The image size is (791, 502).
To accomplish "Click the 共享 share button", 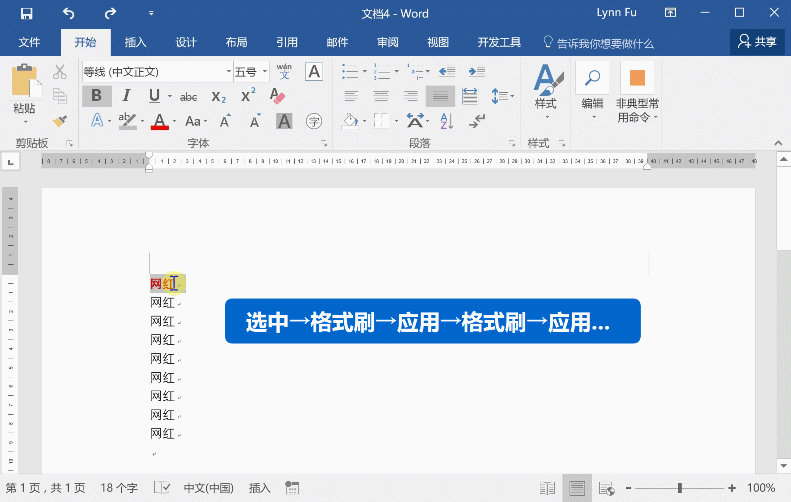I will pos(757,42).
